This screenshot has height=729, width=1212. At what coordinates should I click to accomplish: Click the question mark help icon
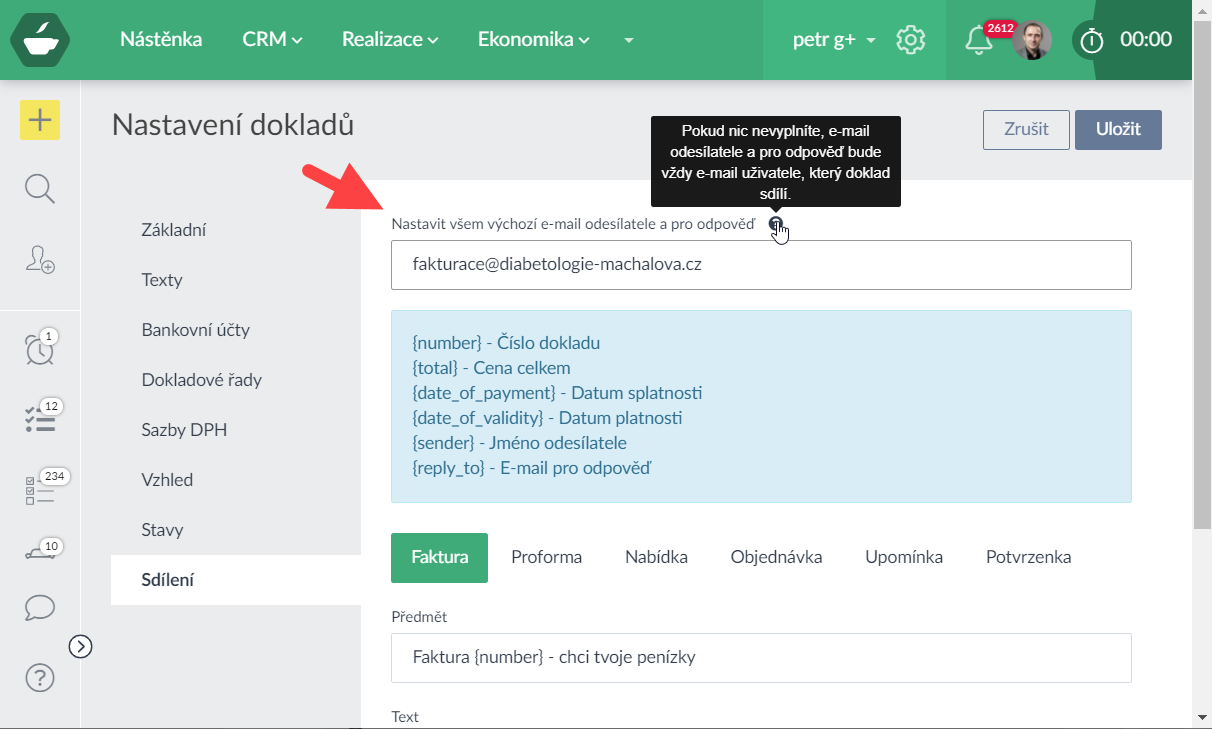pos(40,678)
